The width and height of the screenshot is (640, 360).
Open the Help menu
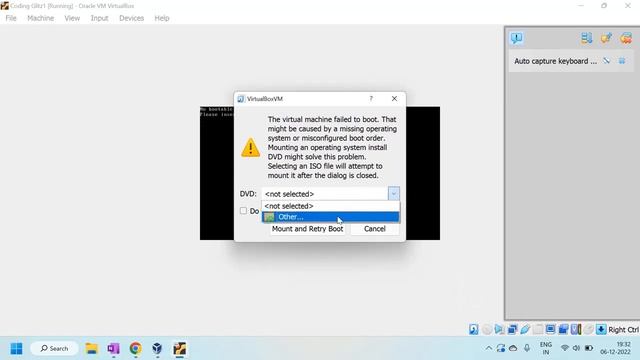point(162,18)
